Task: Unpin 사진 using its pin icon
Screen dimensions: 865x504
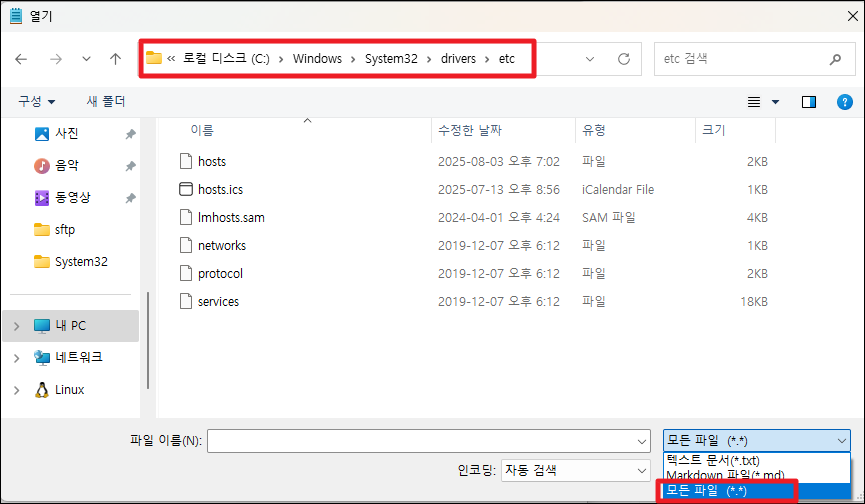Action: pyautogui.click(x=130, y=134)
